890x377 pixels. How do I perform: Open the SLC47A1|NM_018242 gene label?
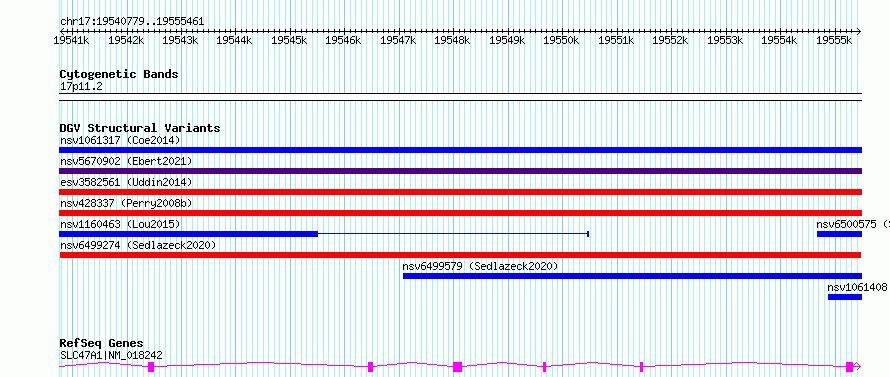111,355
